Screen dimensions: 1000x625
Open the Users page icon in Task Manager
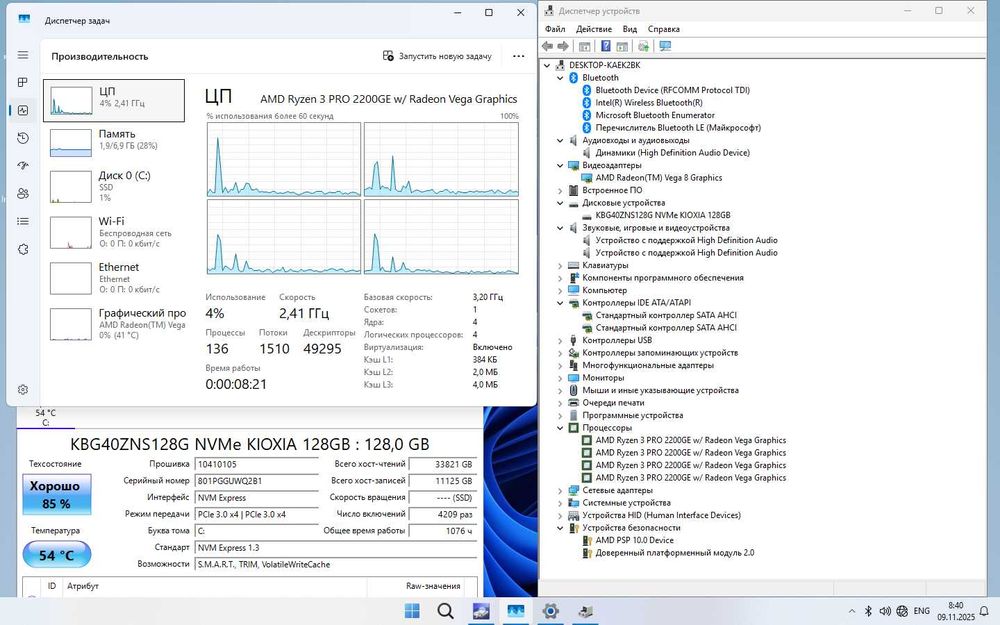pyautogui.click(x=23, y=194)
